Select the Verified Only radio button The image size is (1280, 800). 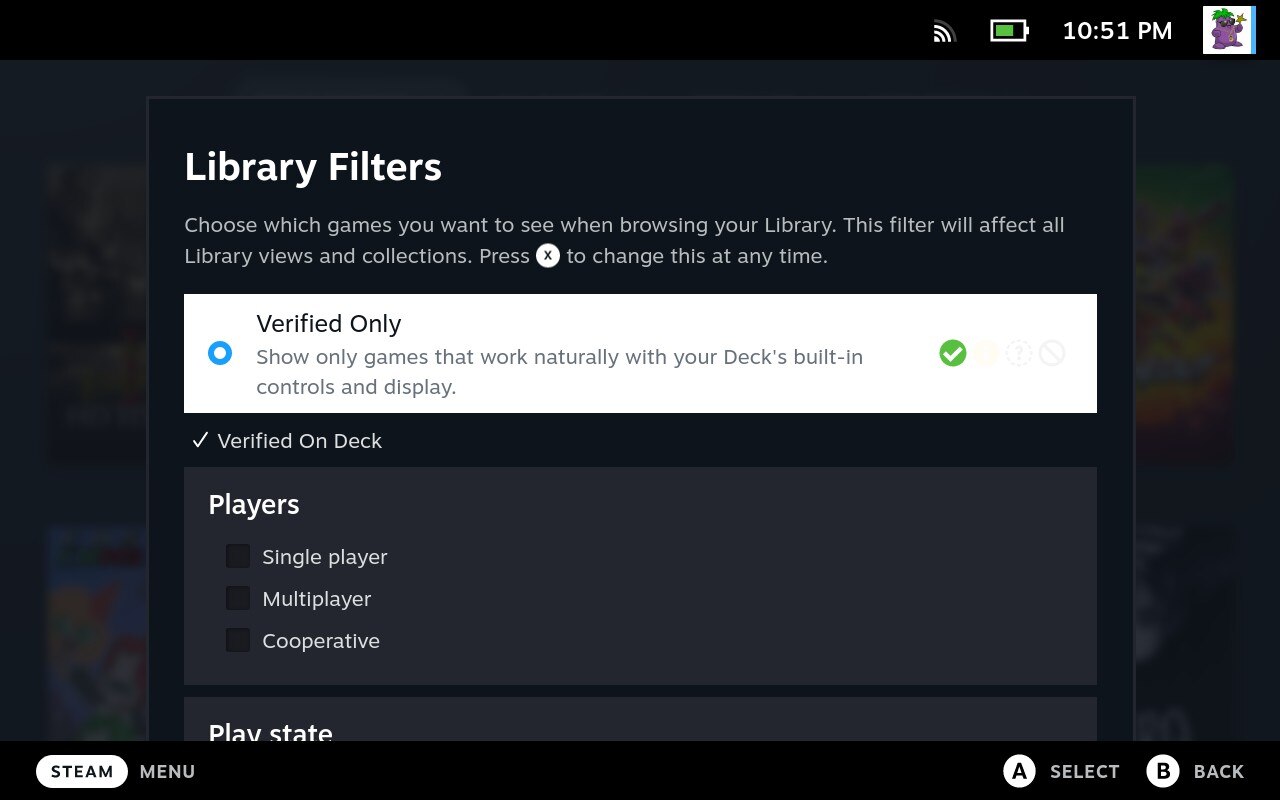tap(219, 353)
